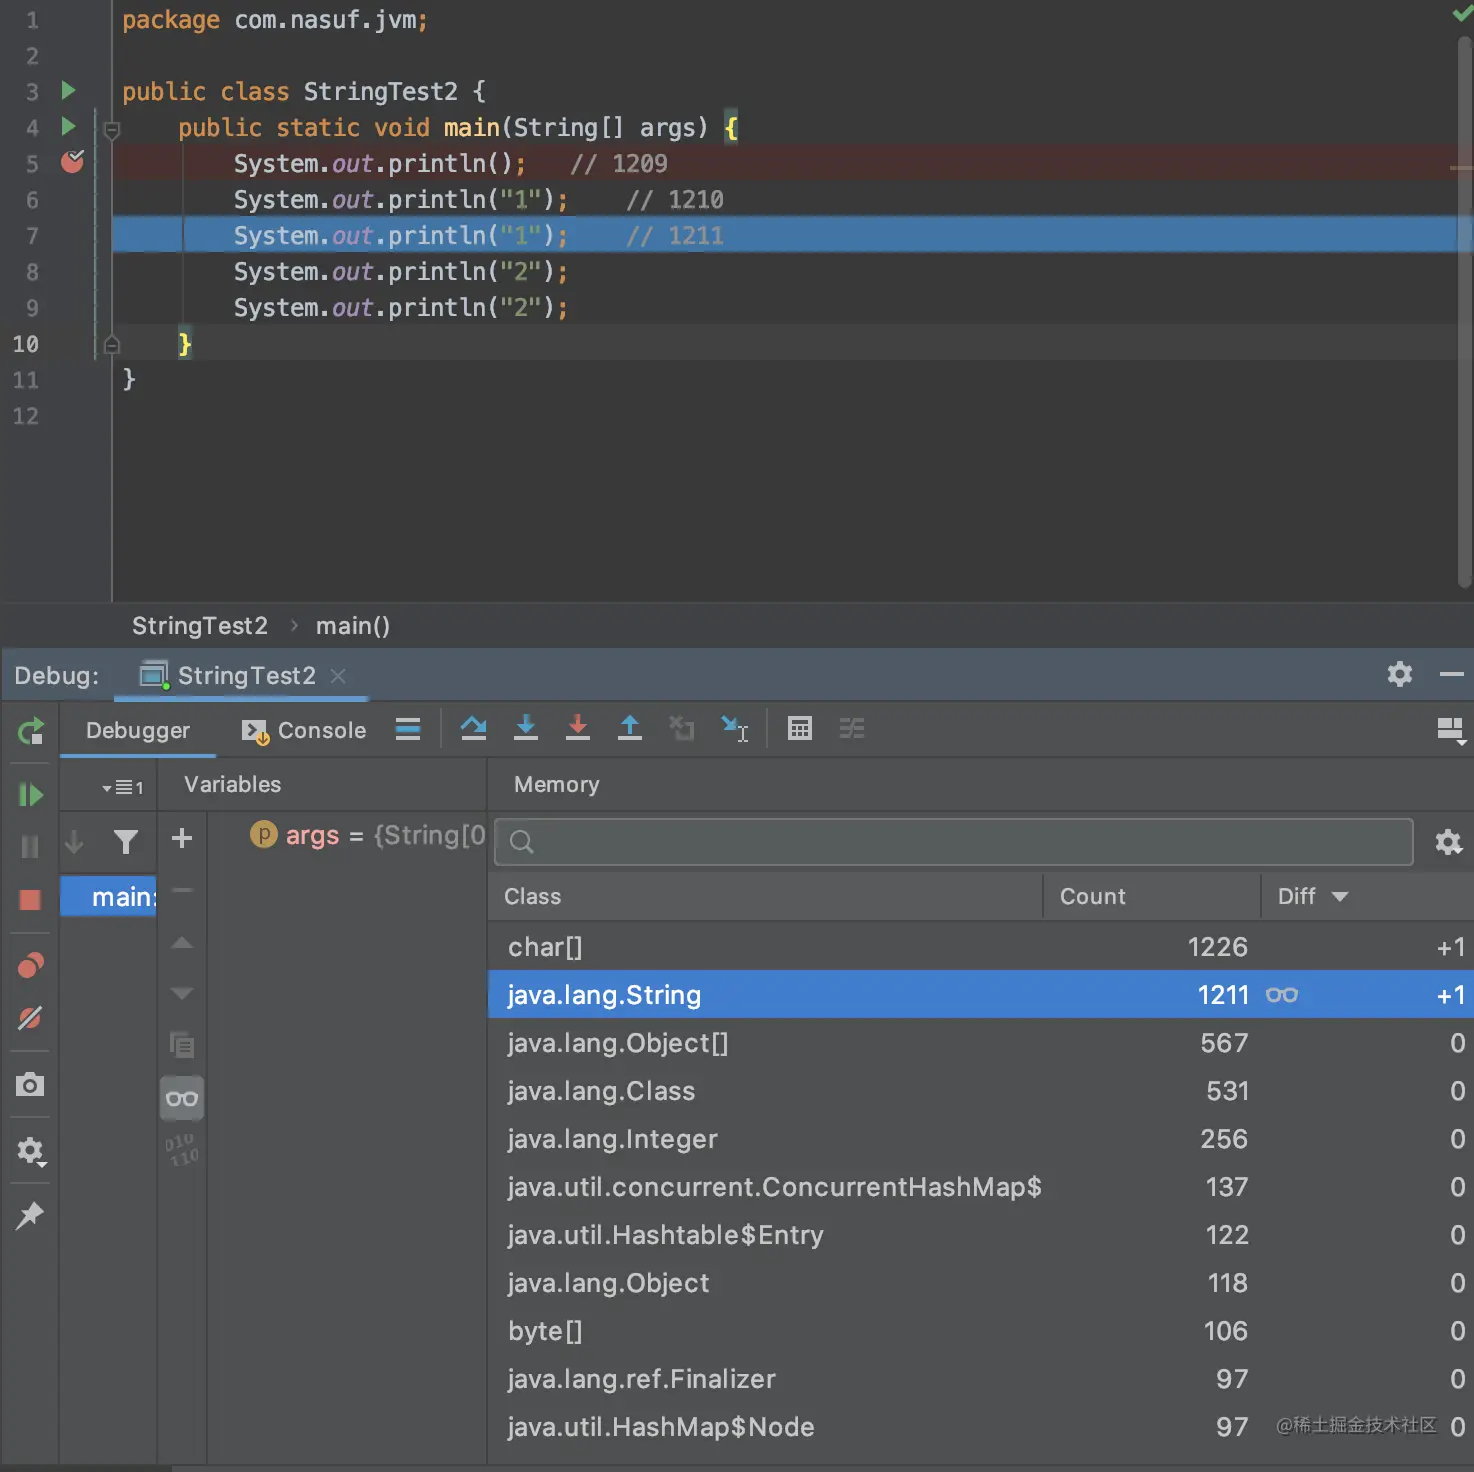The width and height of the screenshot is (1474, 1472).
Task: View all breakpoints
Action: pos(31,966)
